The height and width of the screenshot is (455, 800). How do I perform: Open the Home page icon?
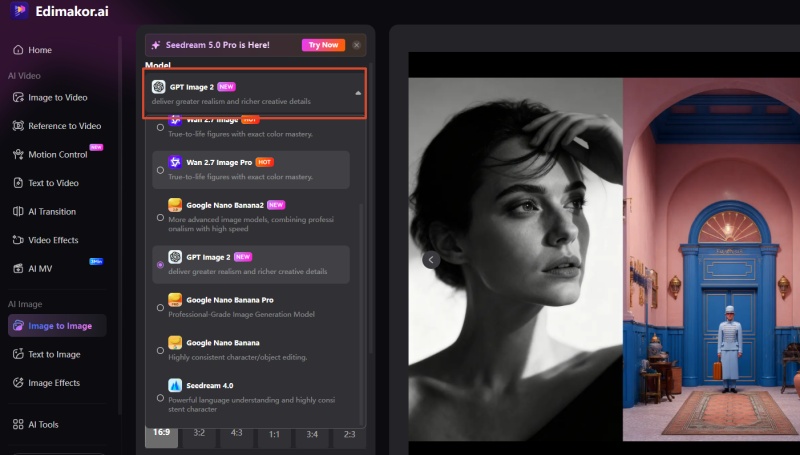pos(18,50)
